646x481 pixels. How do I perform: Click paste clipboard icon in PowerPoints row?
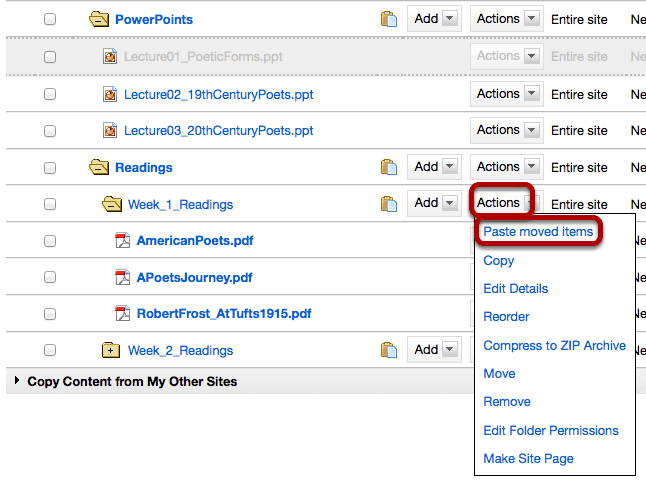[x=389, y=19]
